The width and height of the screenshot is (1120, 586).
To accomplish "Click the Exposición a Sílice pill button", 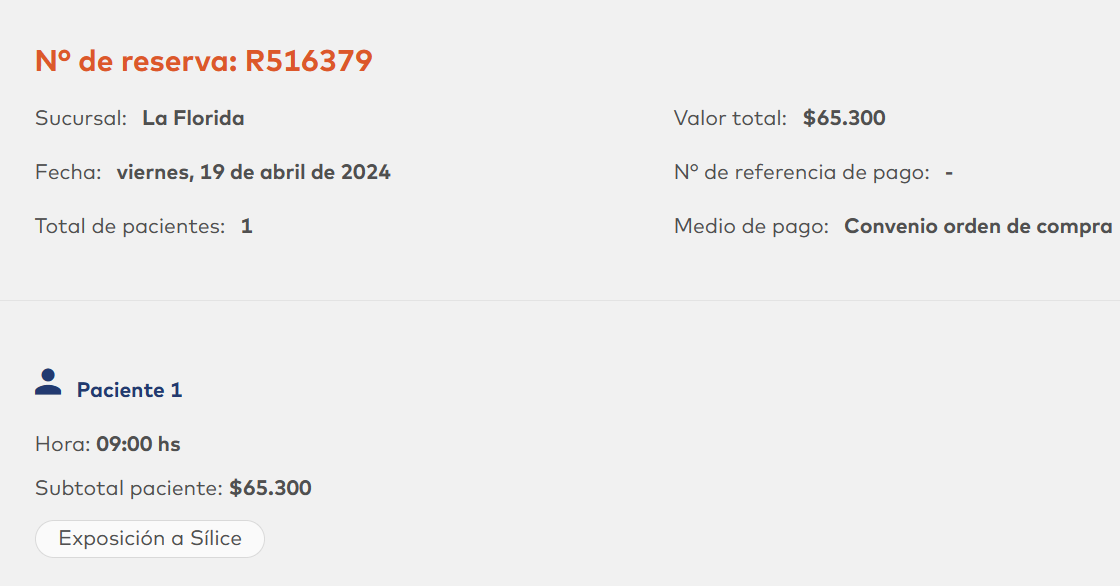I will 150,539.
